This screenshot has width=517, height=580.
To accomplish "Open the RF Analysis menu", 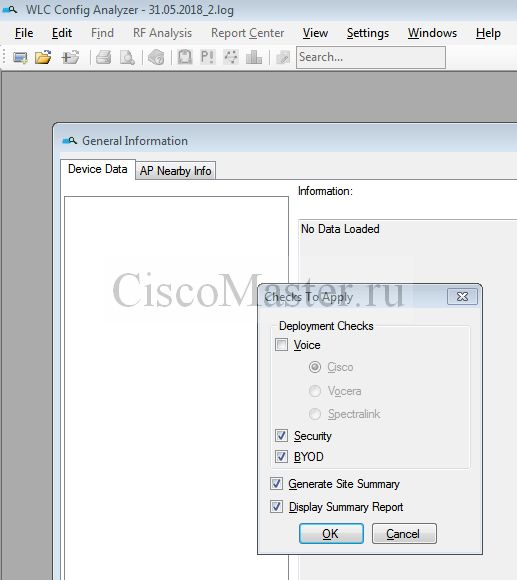I will click(x=162, y=33).
